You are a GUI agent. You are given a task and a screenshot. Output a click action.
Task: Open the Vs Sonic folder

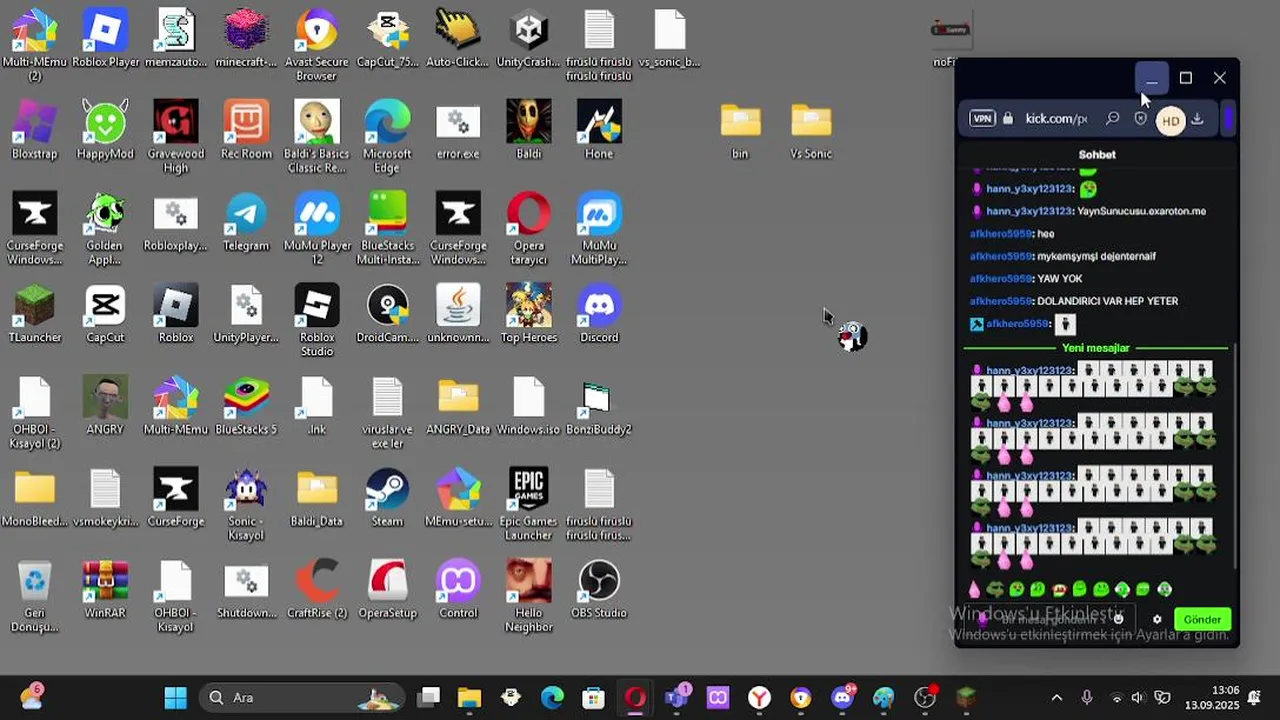coord(811,130)
